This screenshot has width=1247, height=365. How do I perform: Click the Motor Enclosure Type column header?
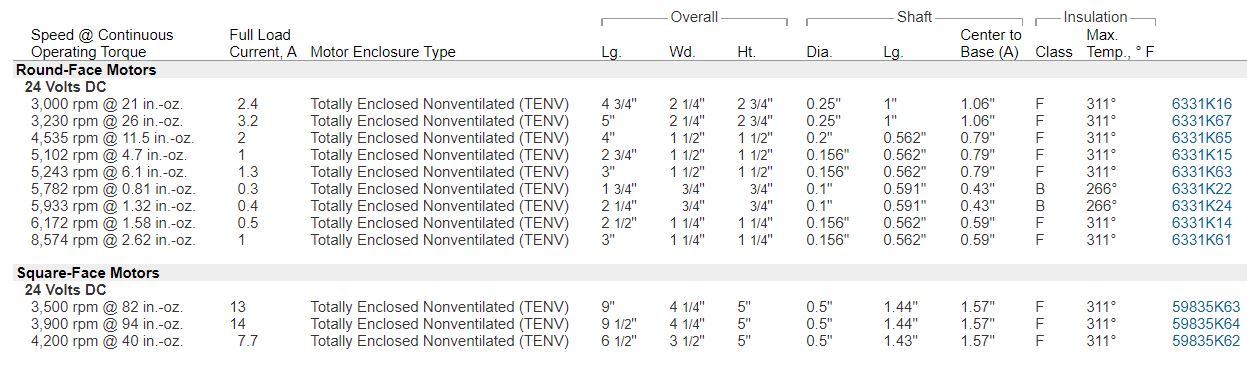pos(383,52)
